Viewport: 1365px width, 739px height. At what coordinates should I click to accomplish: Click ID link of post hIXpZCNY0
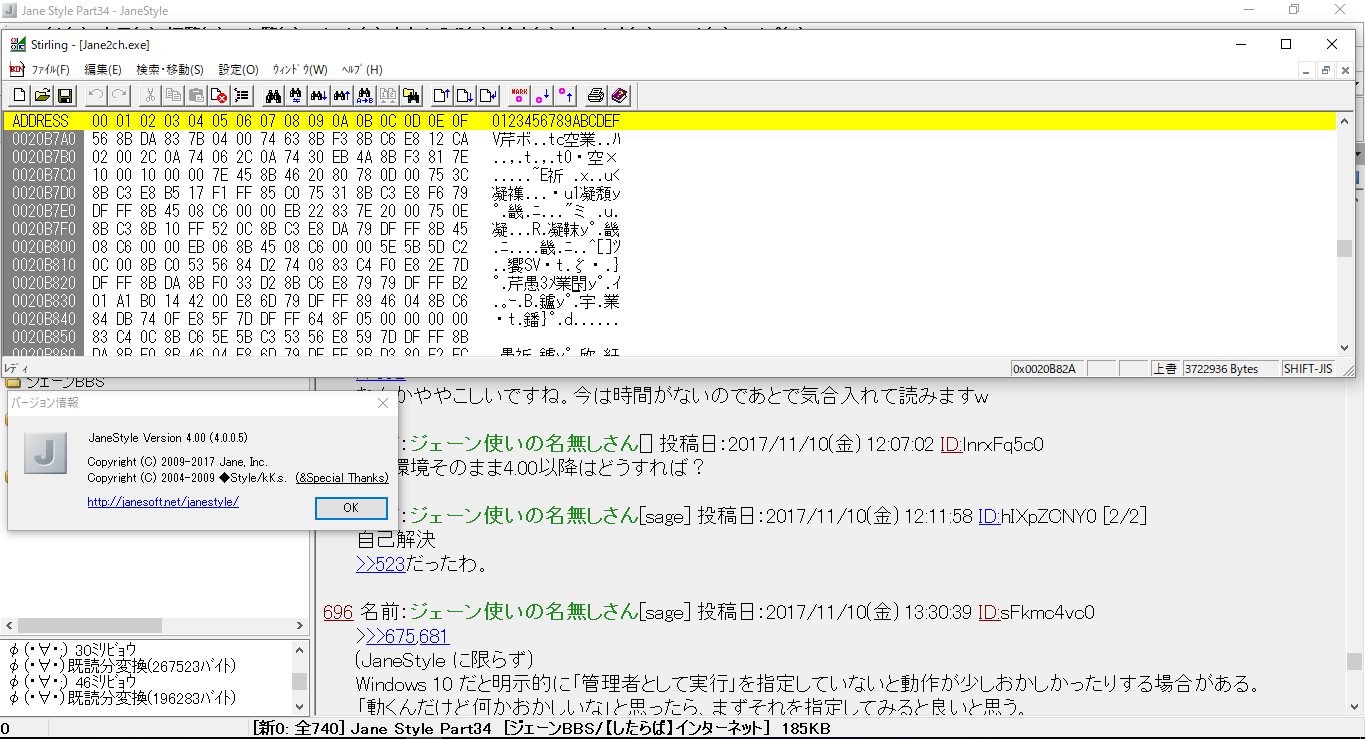tap(988, 516)
